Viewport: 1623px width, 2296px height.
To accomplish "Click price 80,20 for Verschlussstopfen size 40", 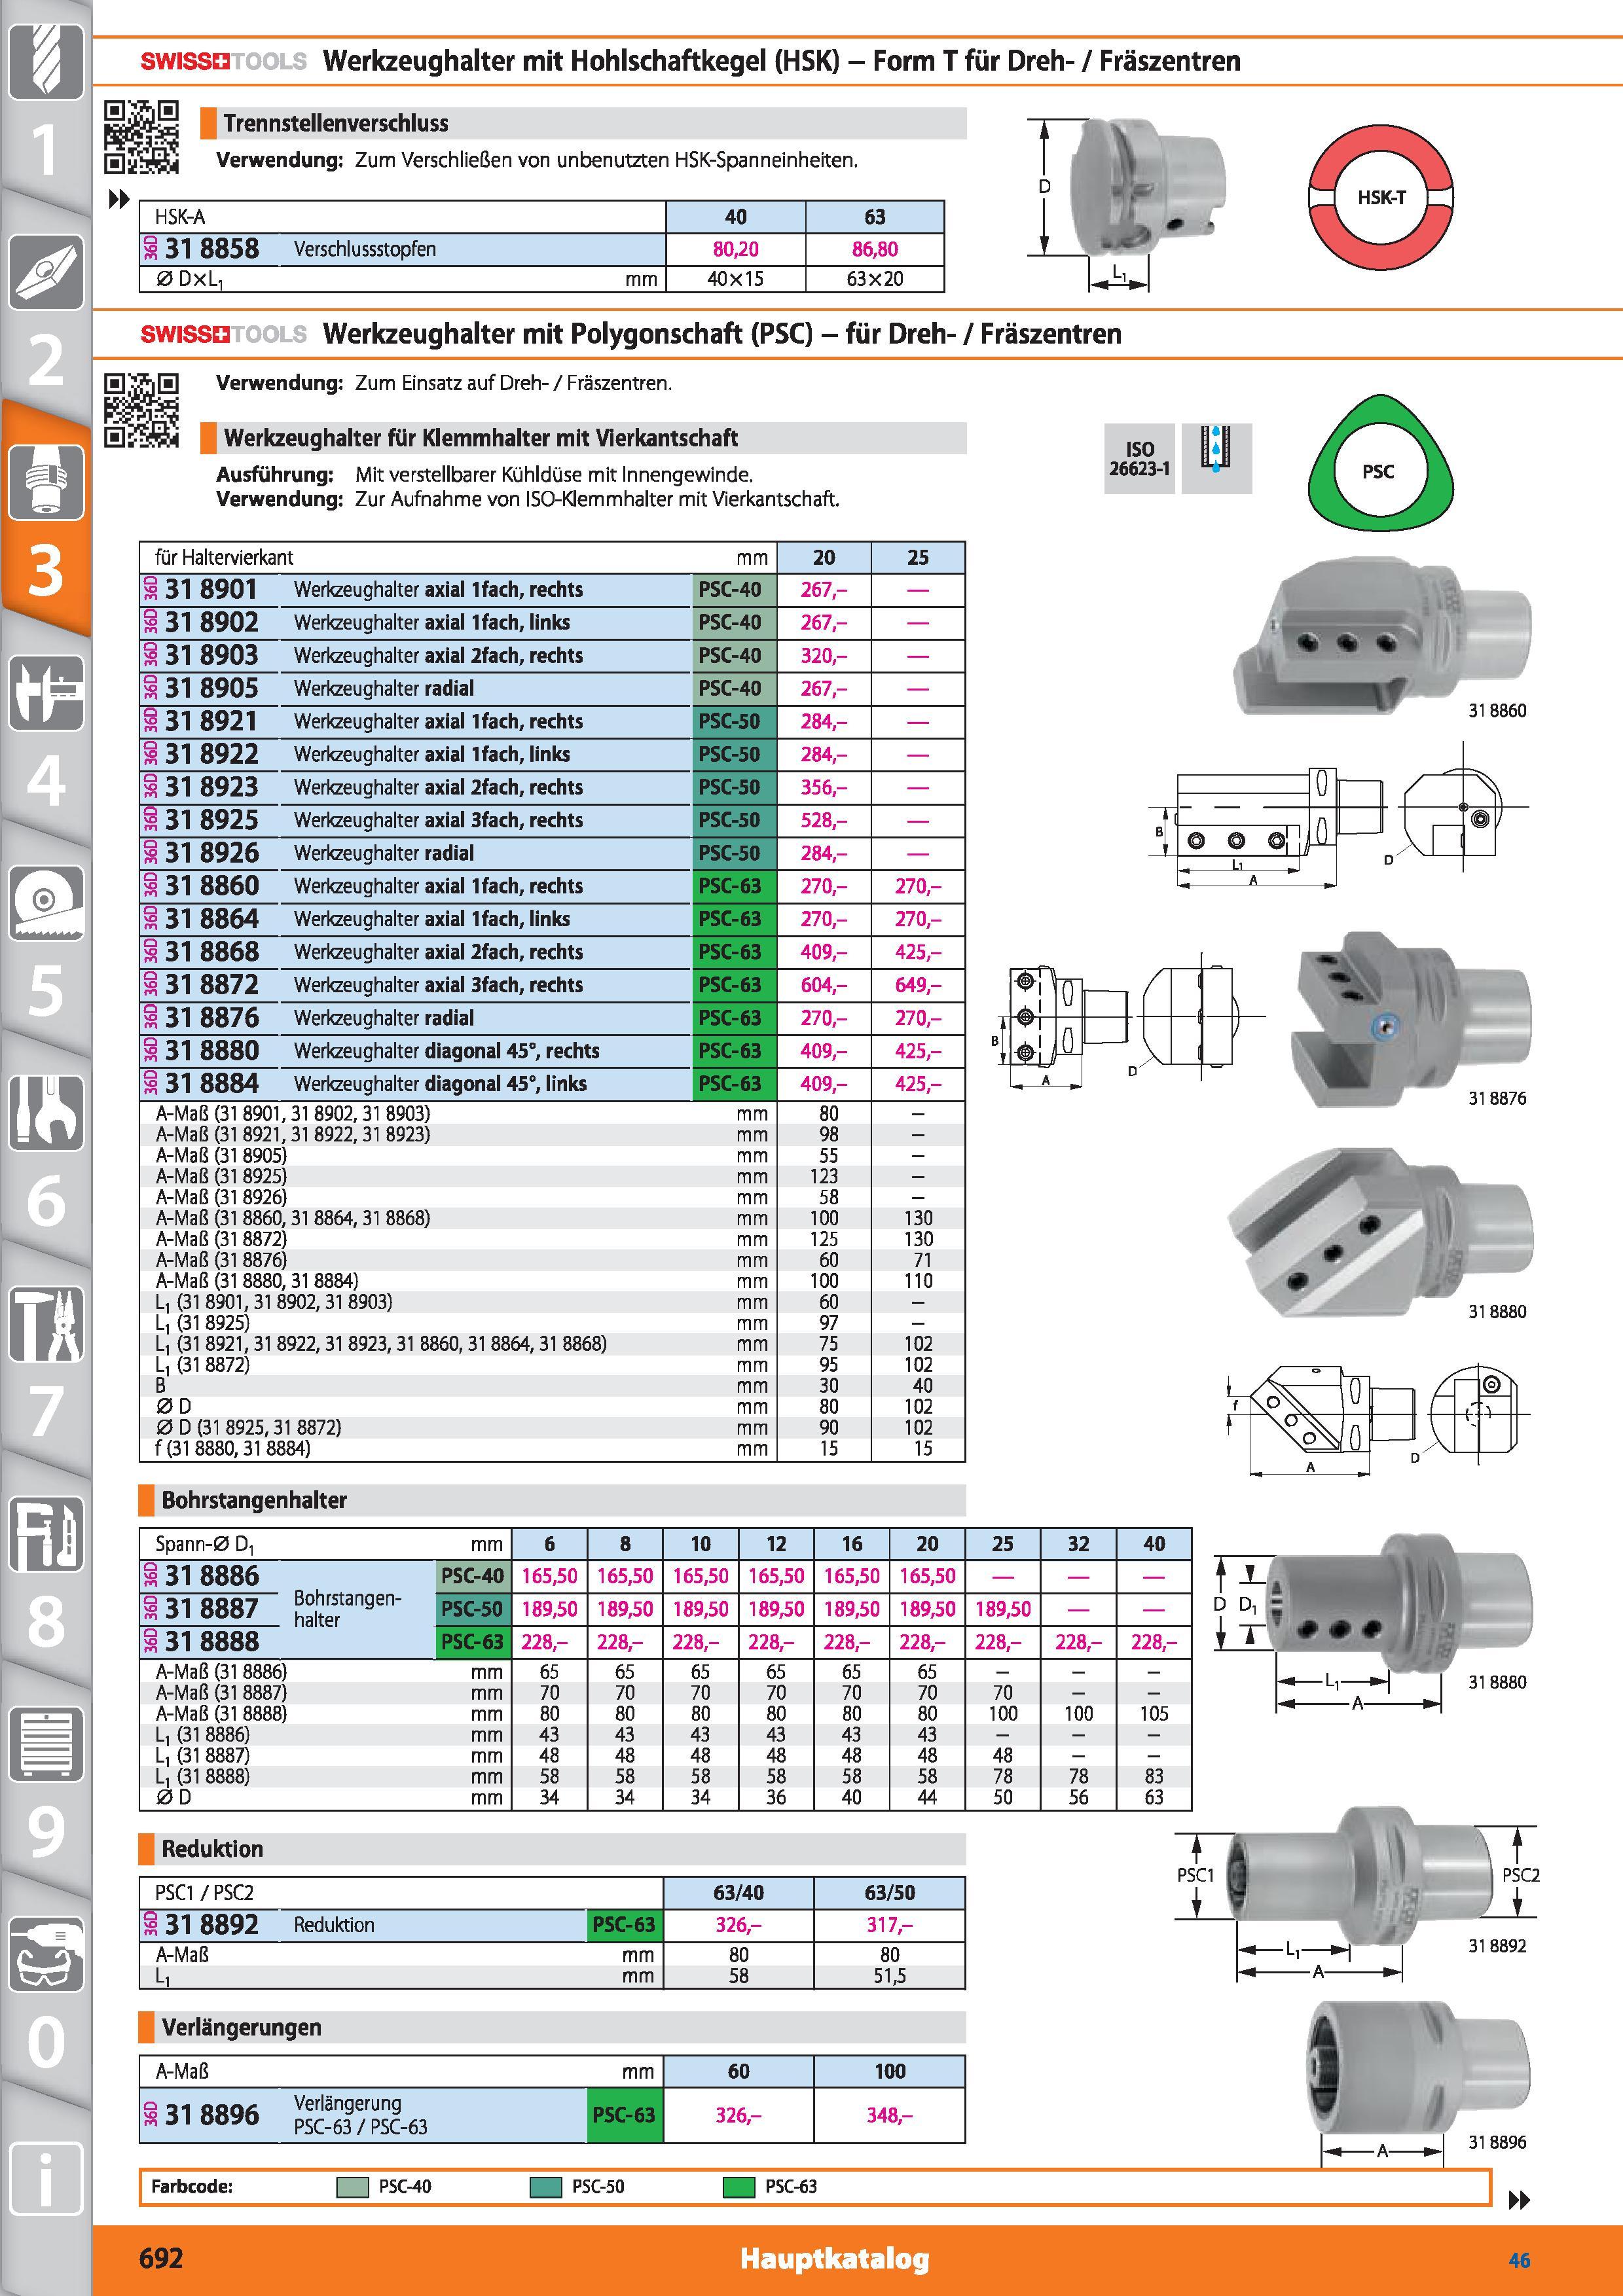I will [735, 249].
